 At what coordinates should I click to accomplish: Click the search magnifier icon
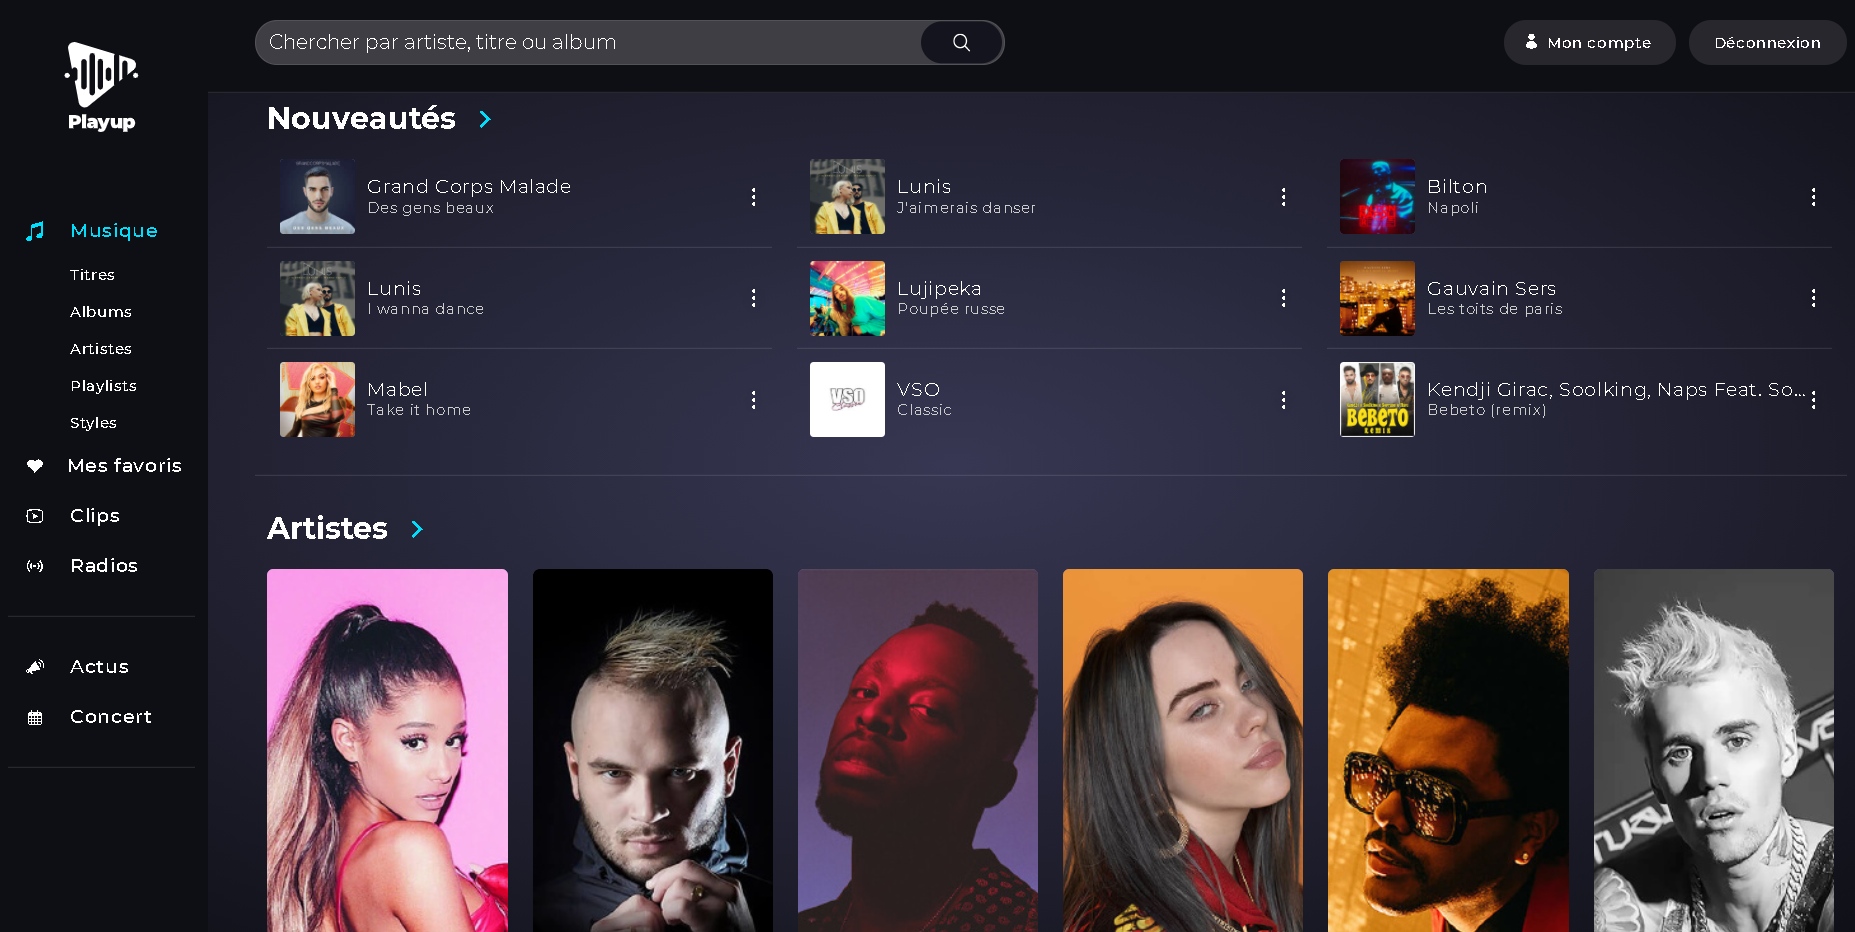pos(961,42)
